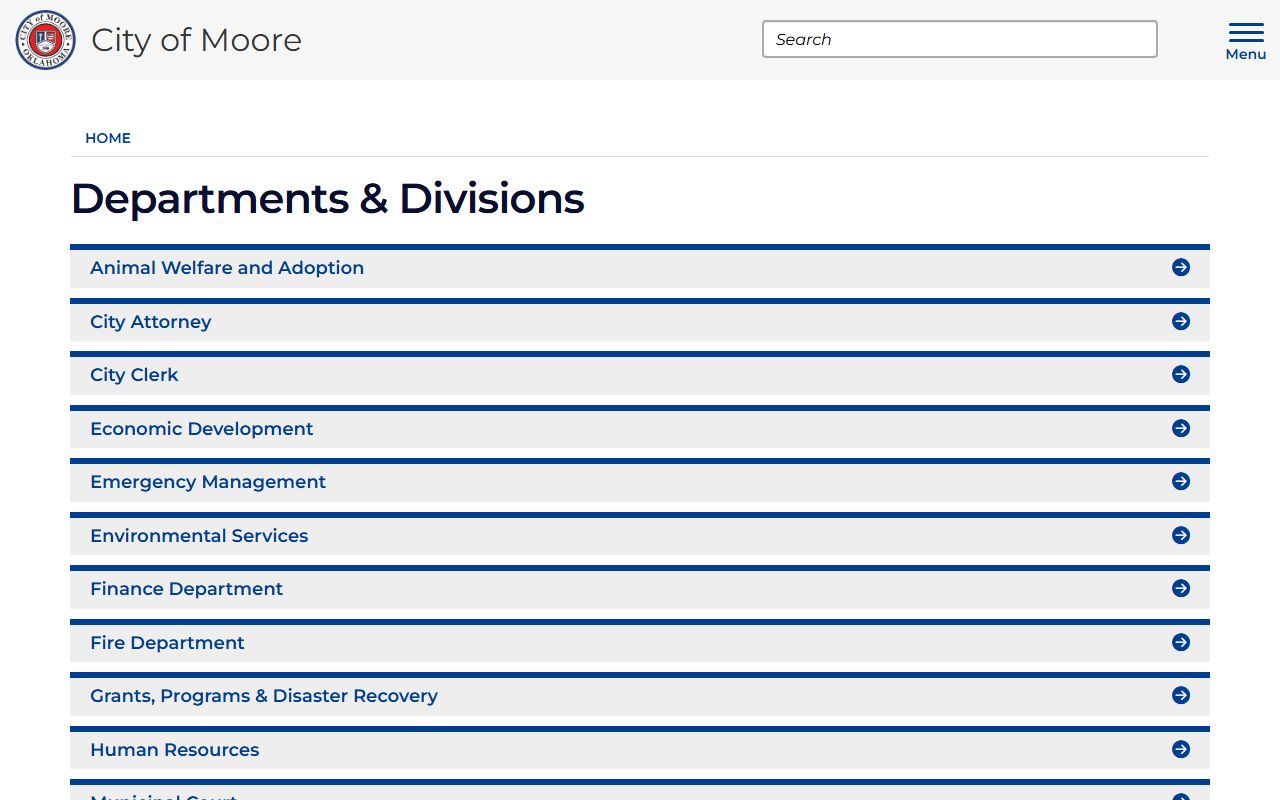Click the arrow icon for Animal Welfare and Adoption
This screenshot has width=1280, height=800.
pos(1181,267)
